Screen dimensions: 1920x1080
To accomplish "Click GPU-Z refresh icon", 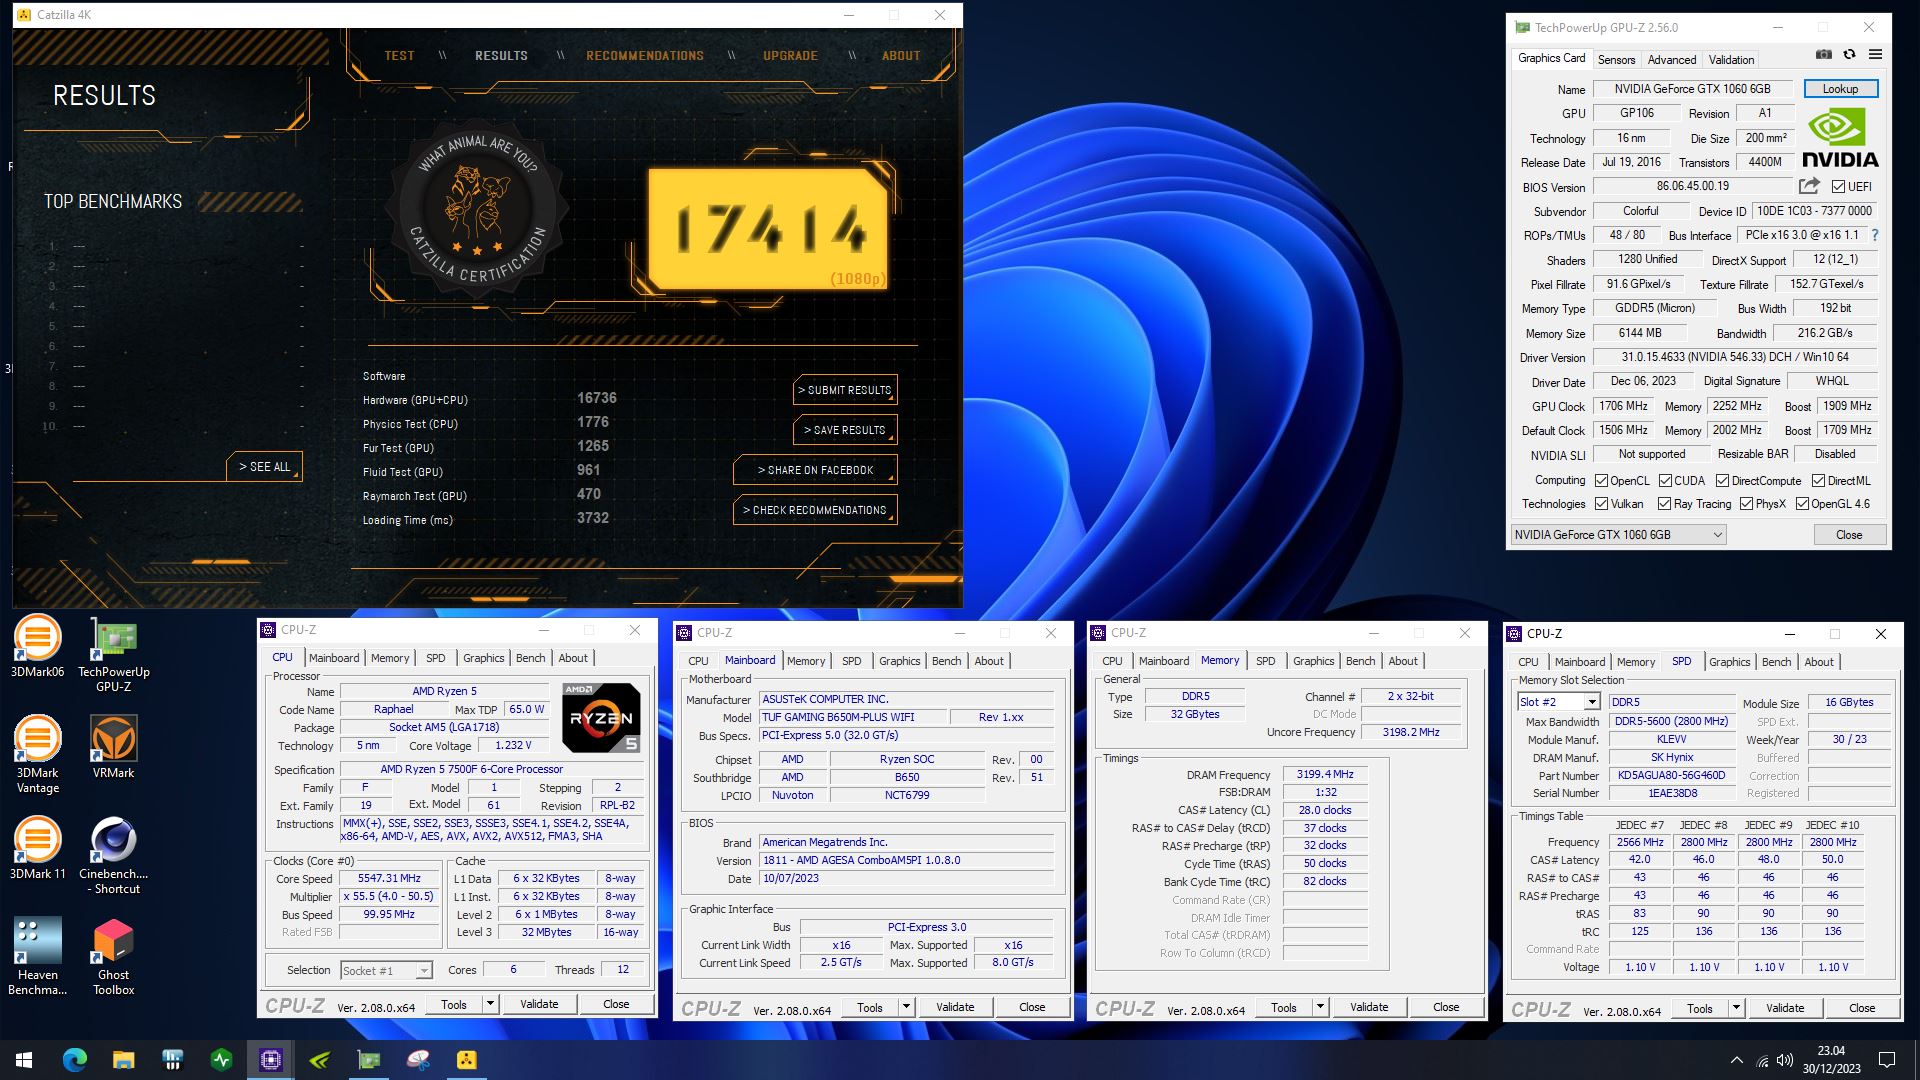I will point(1849,55).
